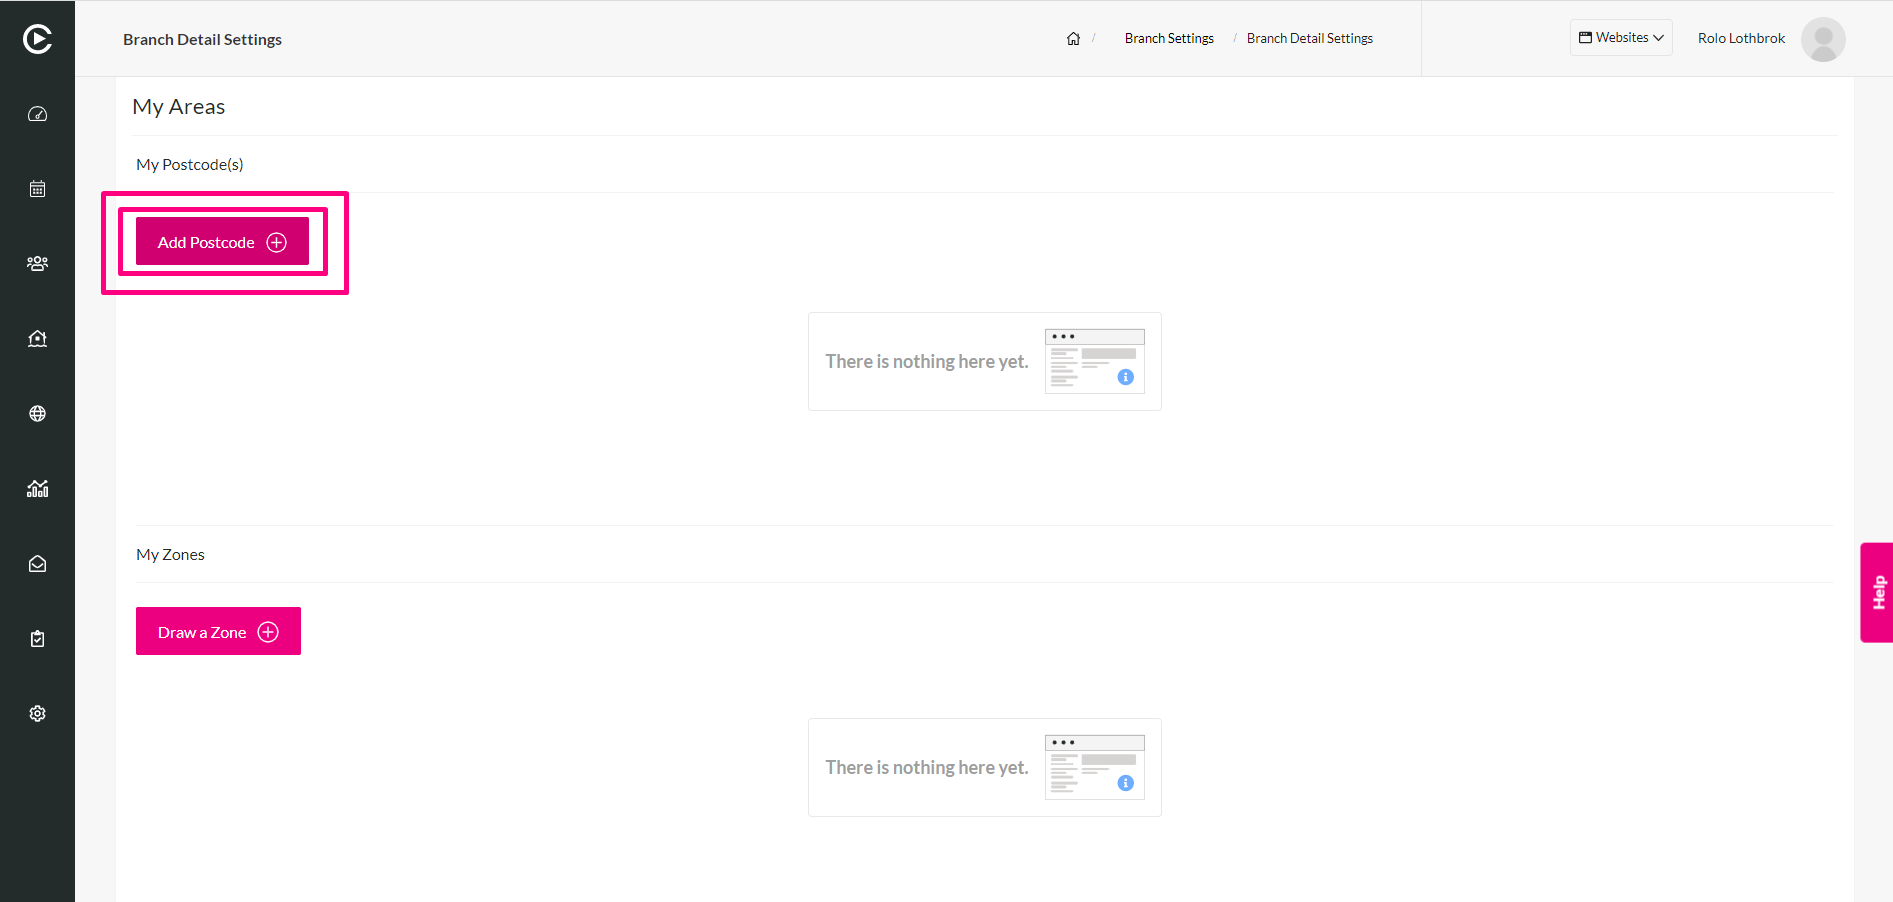This screenshot has width=1893, height=902.
Task: Open the contacts group icon in sidebar
Action: pos(37,264)
